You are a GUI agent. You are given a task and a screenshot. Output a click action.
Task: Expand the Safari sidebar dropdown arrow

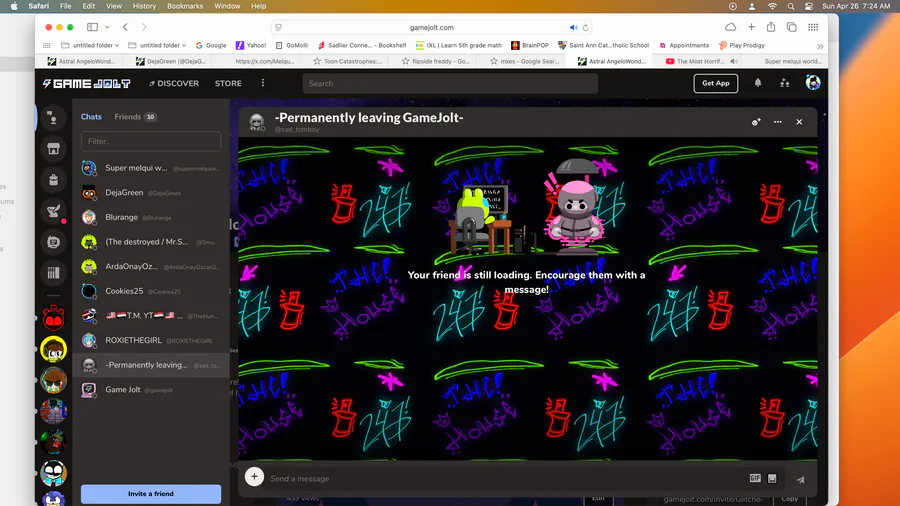(107, 27)
